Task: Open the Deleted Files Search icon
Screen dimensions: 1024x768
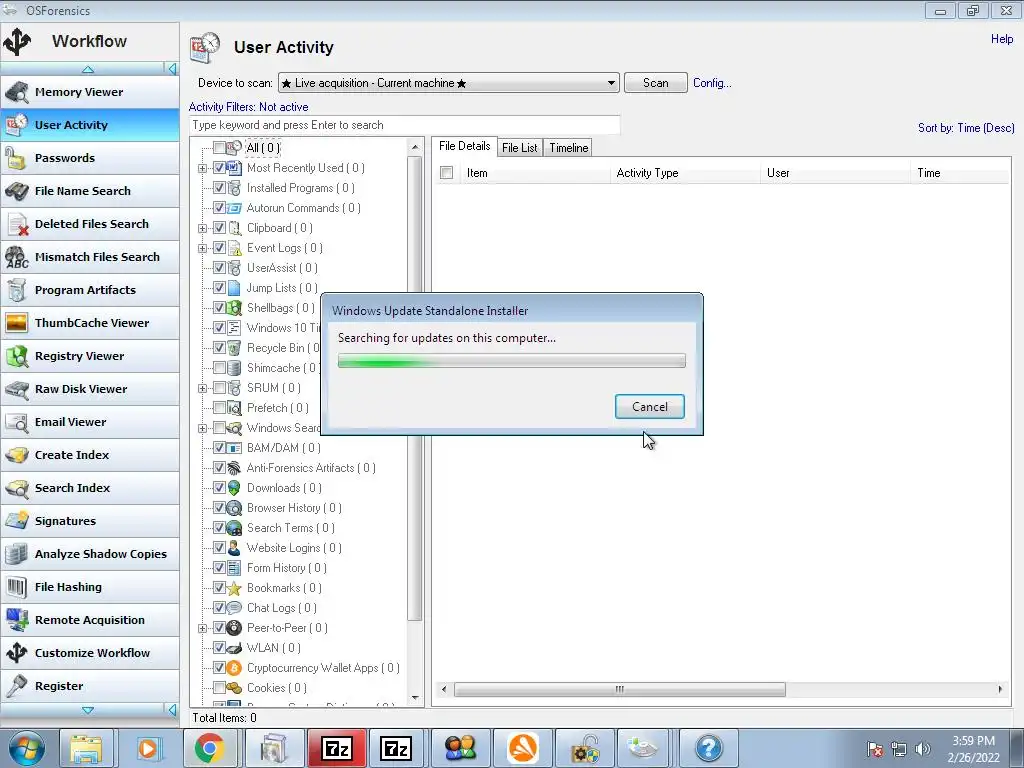Action: 16,224
